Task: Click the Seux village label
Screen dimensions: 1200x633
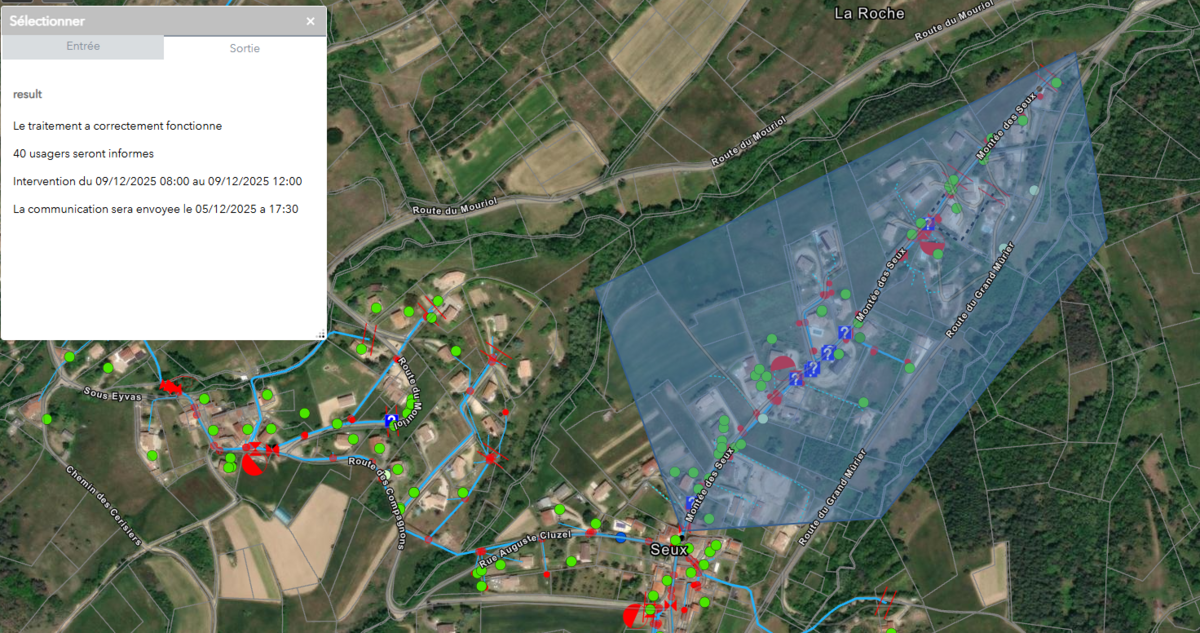Action: (669, 550)
